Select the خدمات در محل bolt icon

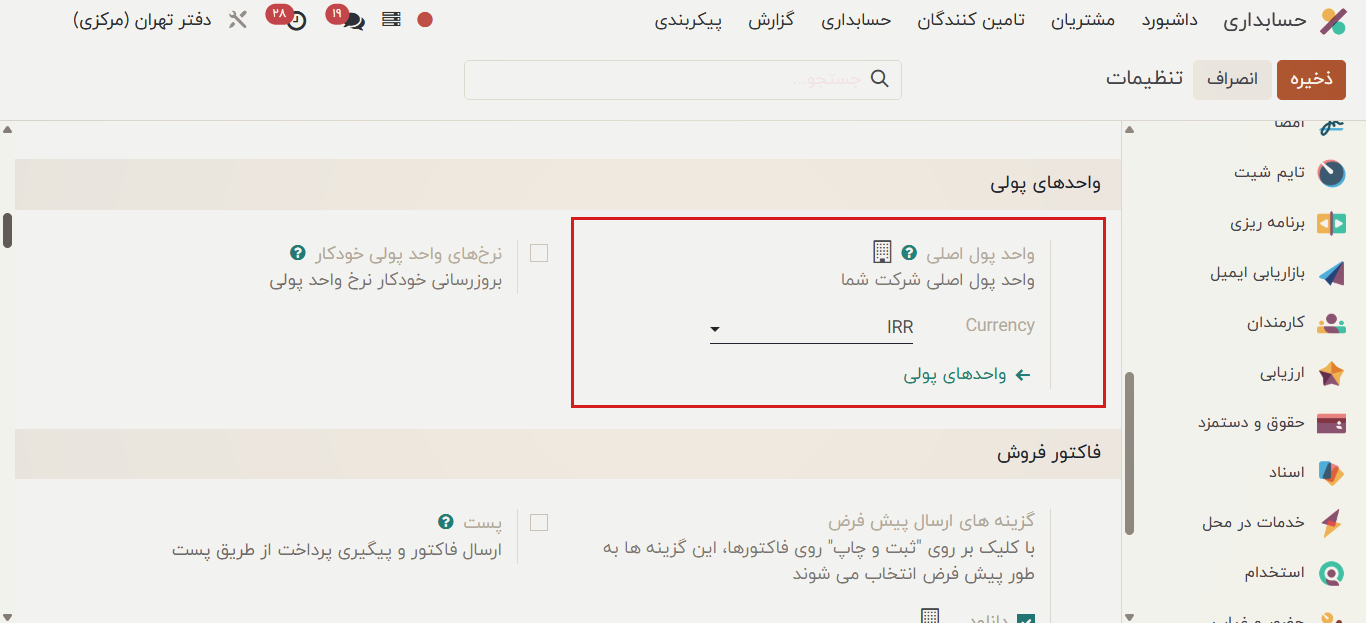[x=1331, y=522]
